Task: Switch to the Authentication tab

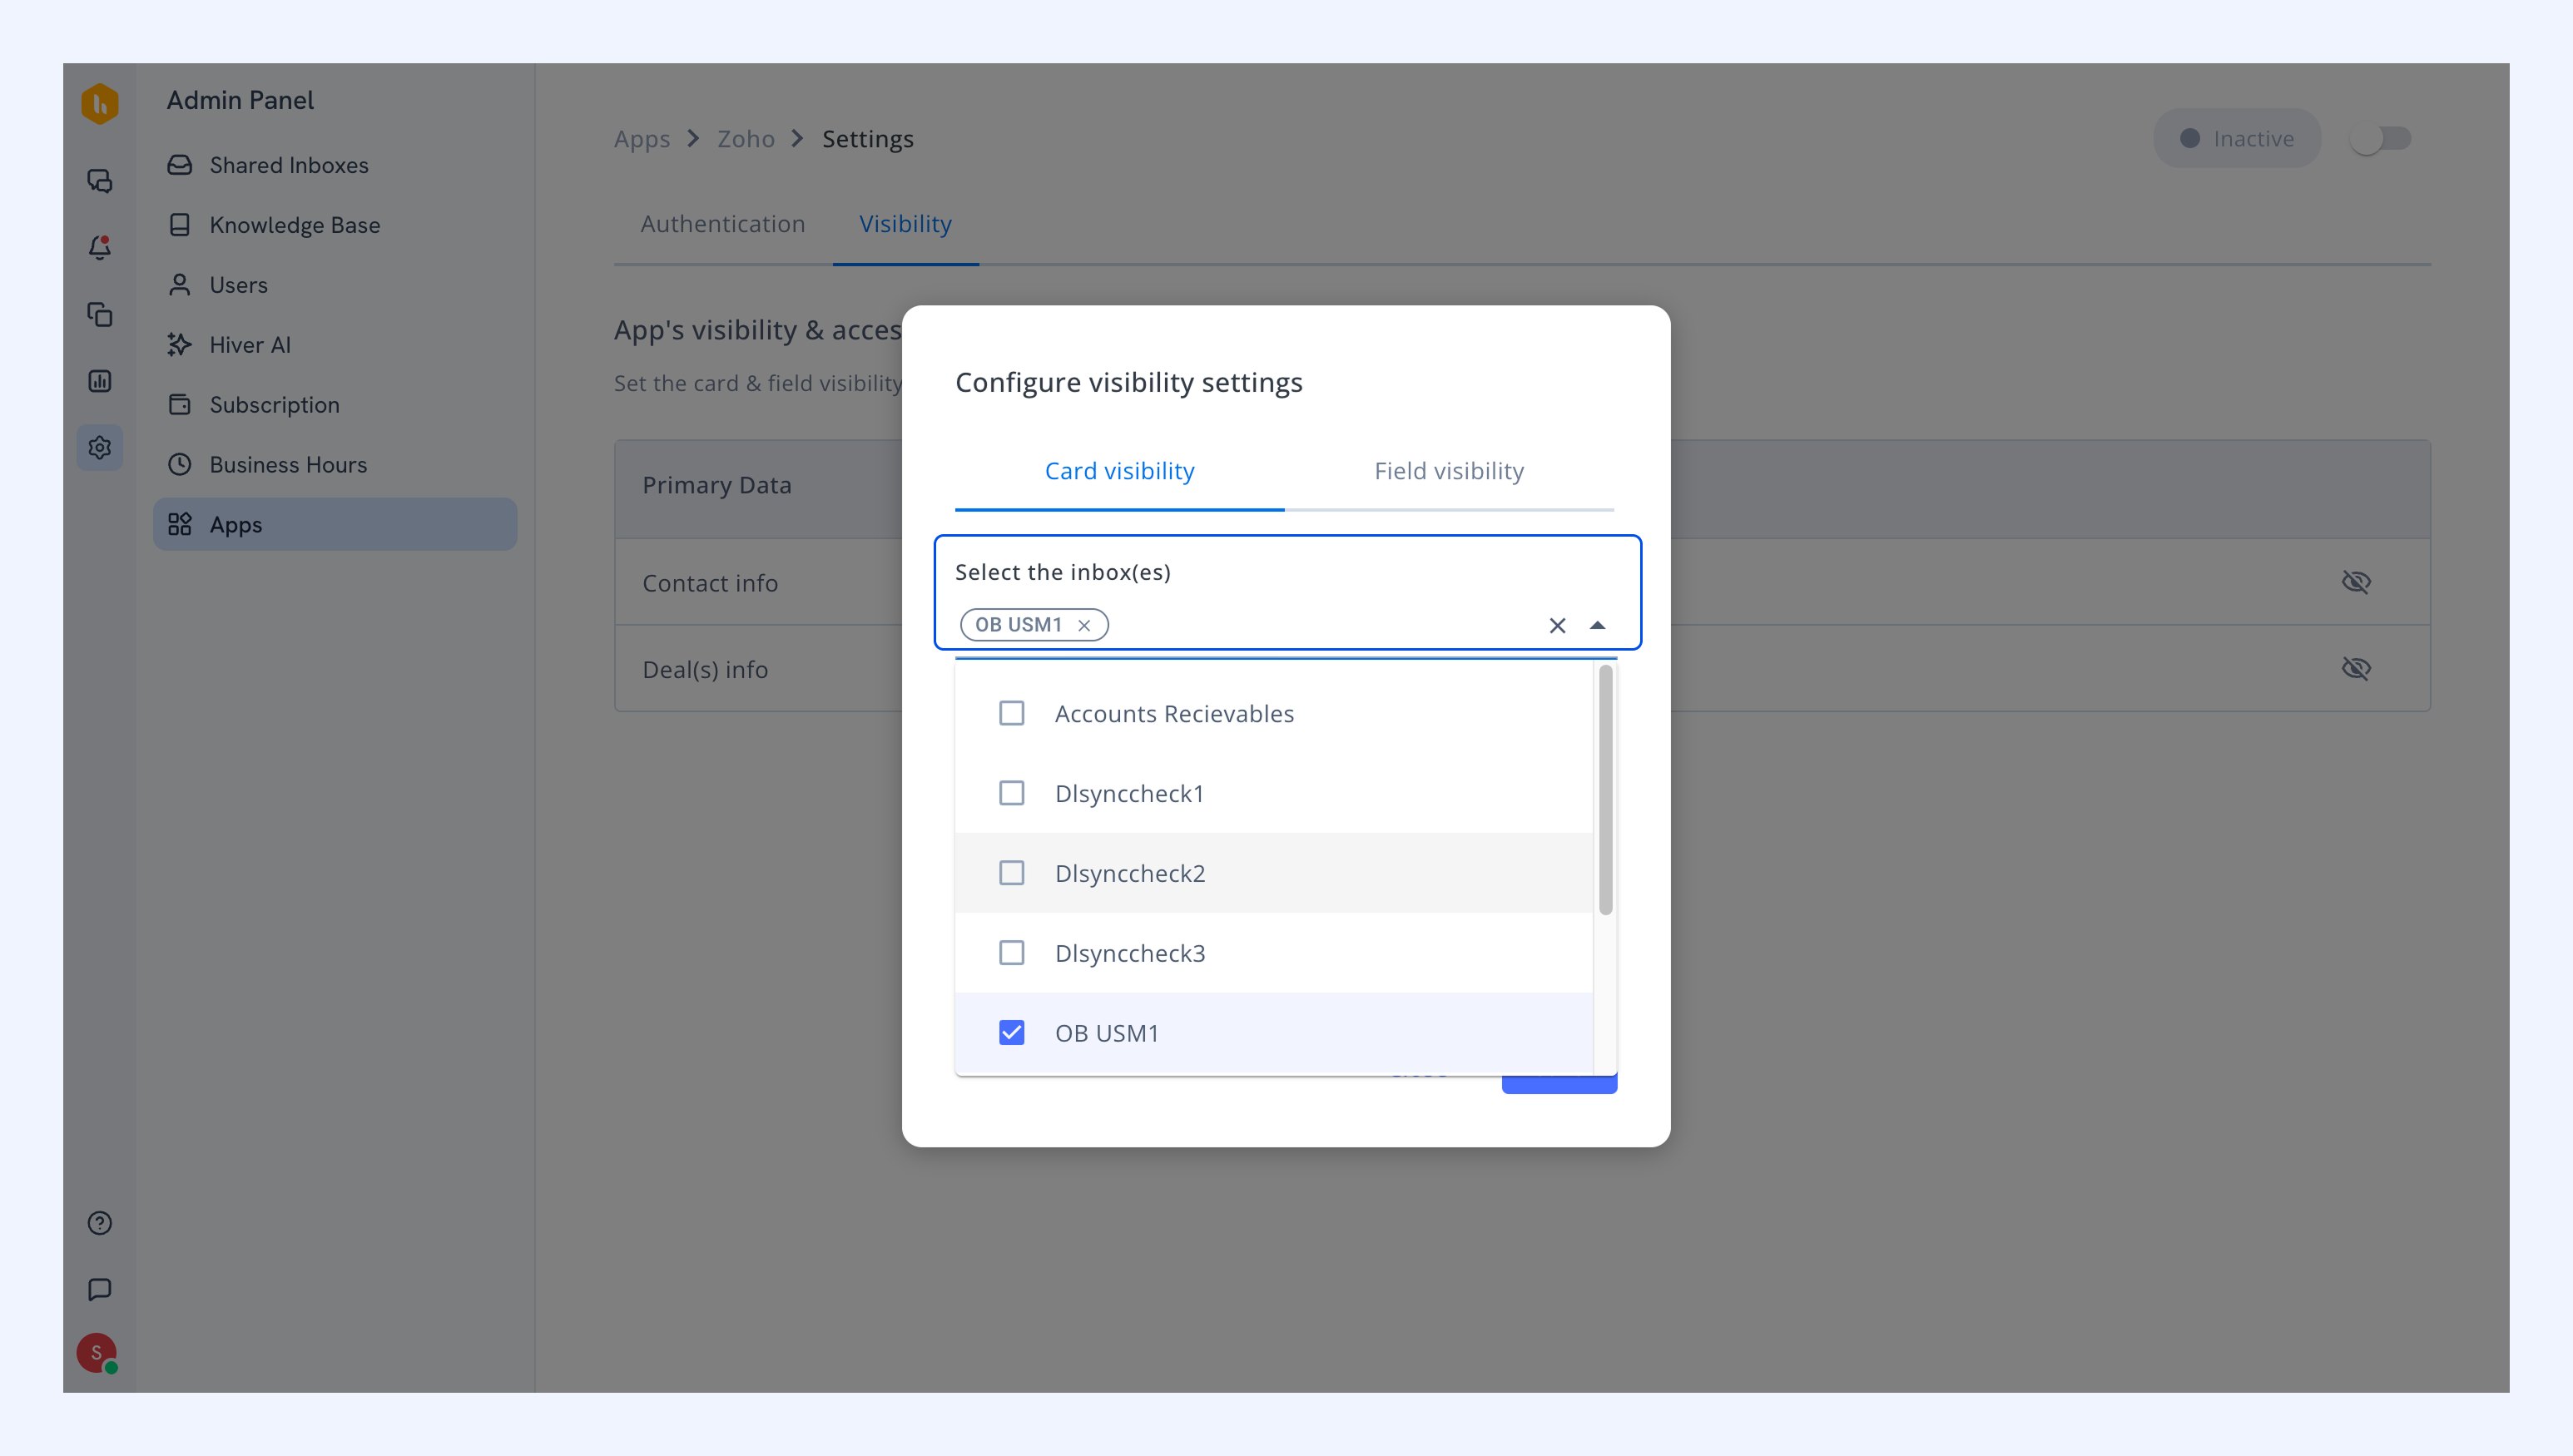Action: click(723, 224)
